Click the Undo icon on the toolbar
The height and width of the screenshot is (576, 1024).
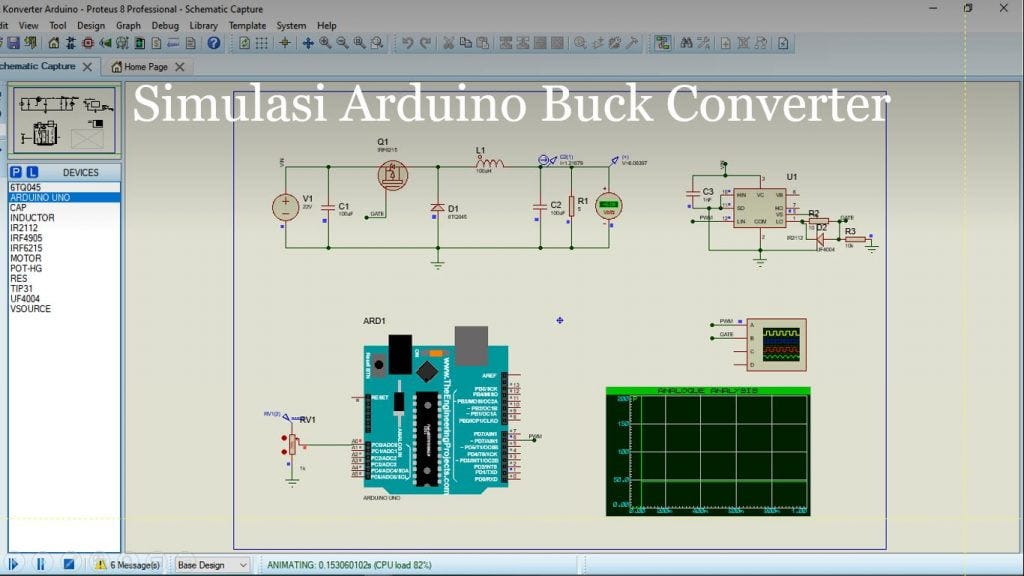[x=407, y=43]
